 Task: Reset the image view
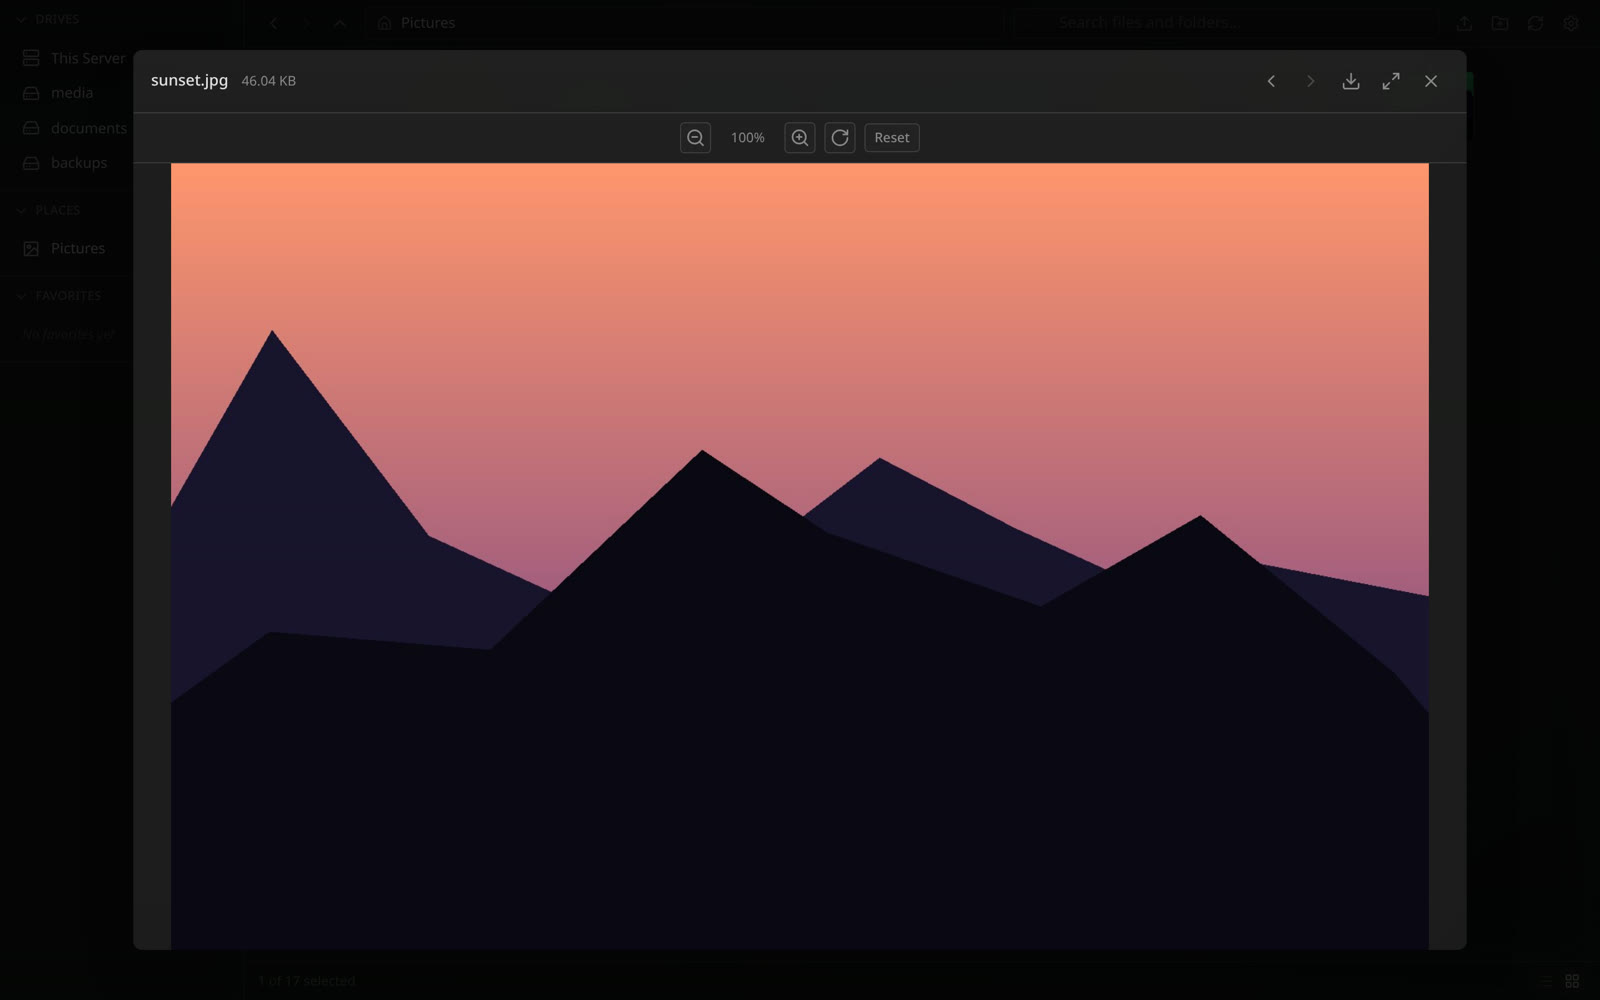pos(892,138)
